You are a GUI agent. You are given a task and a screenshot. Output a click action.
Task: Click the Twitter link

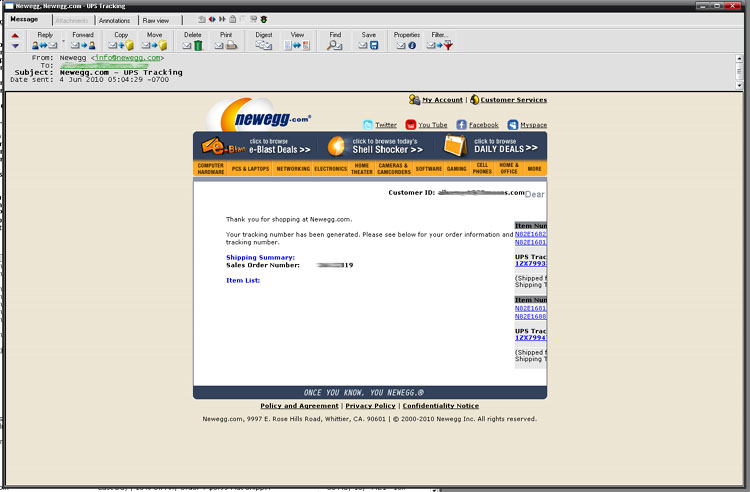(x=386, y=125)
